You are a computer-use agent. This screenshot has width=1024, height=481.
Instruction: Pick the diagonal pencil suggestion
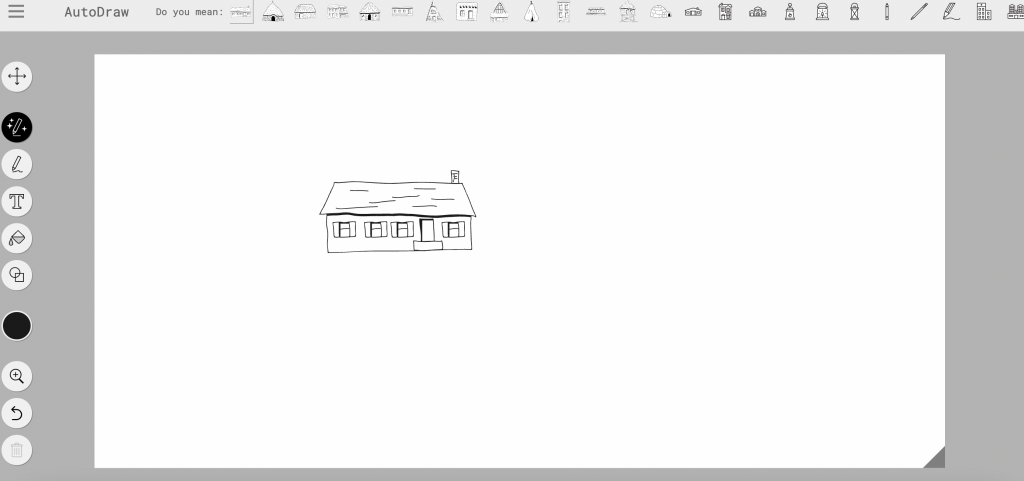(919, 12)
